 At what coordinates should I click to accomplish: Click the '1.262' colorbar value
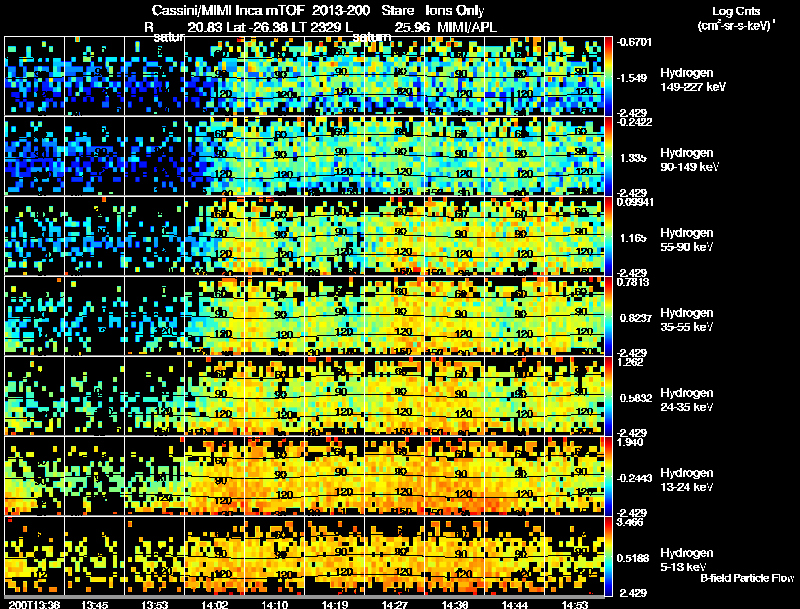630,362
